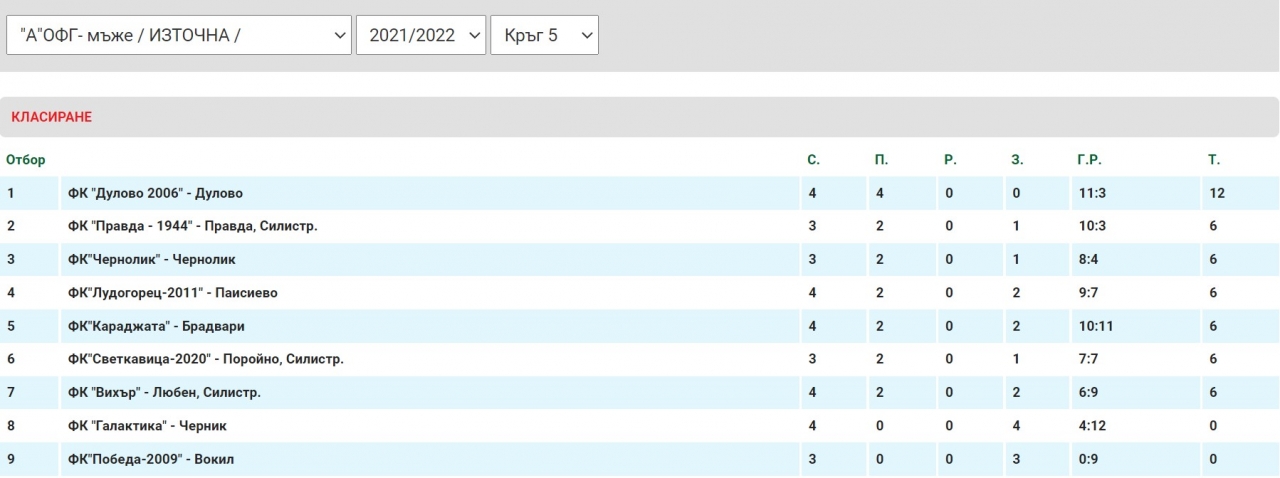Expand the Кръг 5 round selector

(544, 36)
